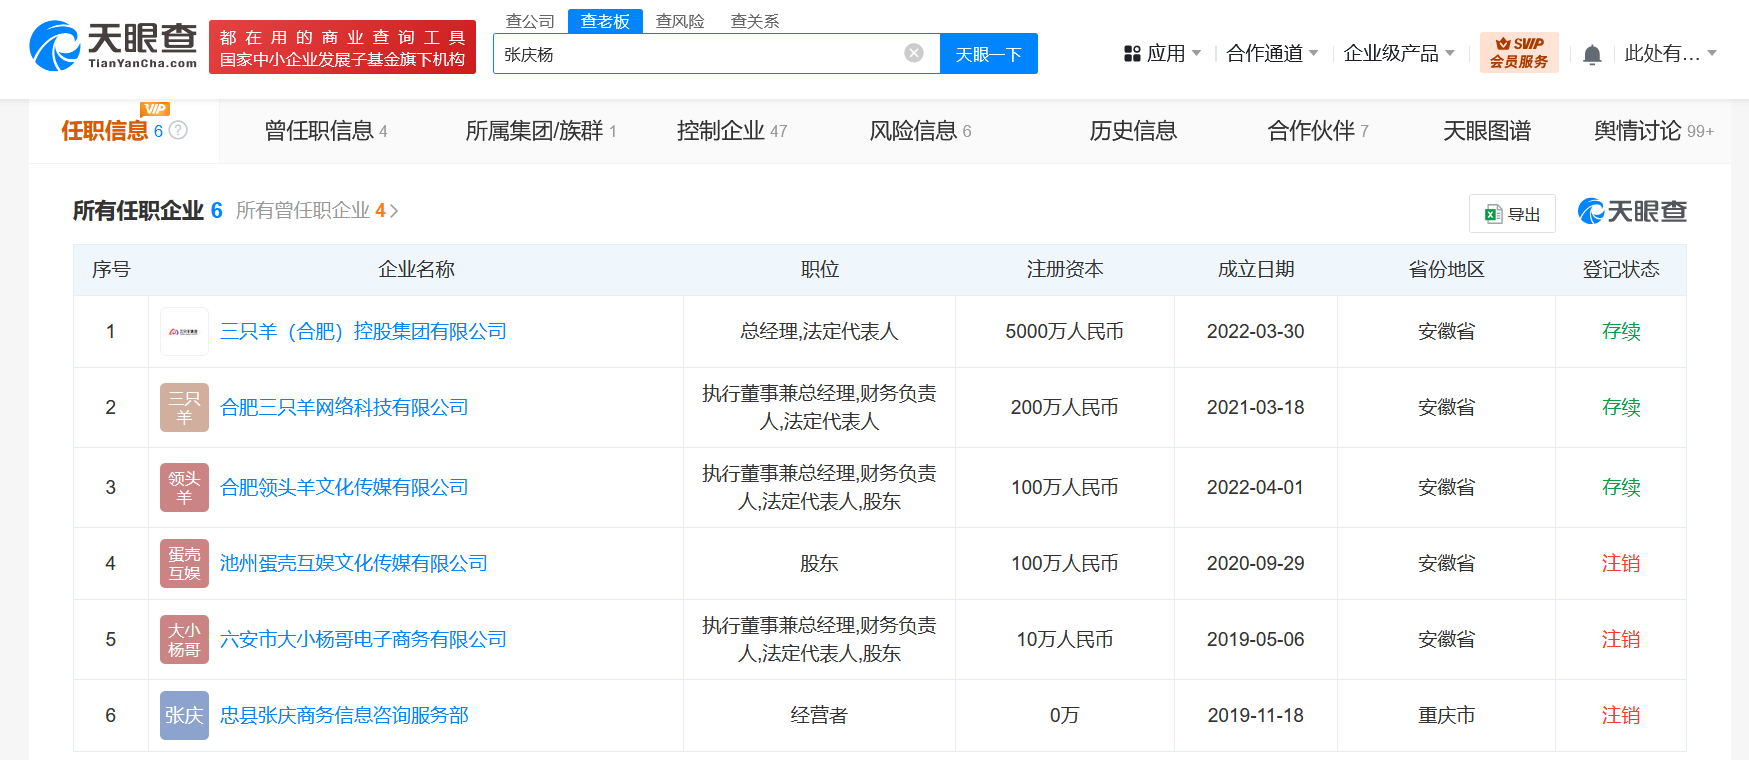Open 三只羊（合肥）控股集团有限公司 link

(363, 331)
